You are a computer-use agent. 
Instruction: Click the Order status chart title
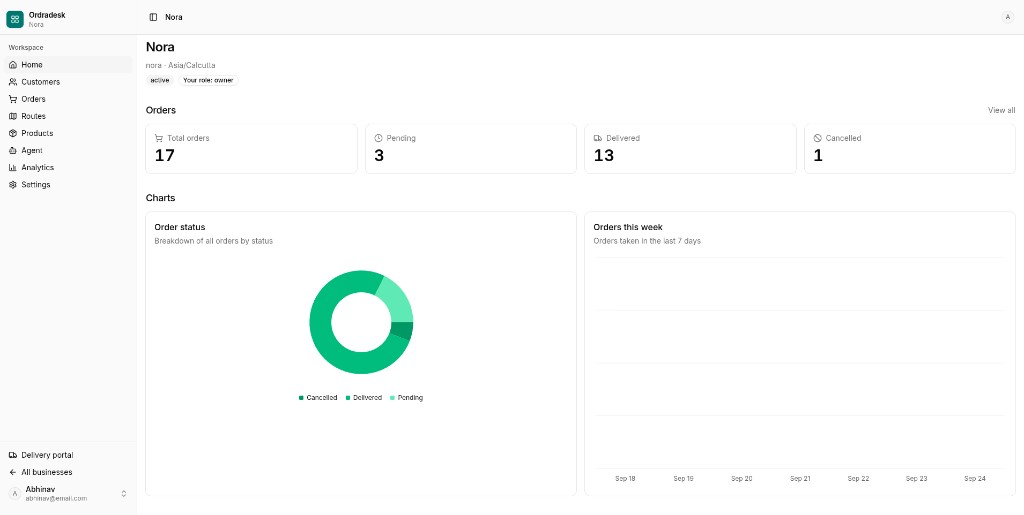[180, 227]
